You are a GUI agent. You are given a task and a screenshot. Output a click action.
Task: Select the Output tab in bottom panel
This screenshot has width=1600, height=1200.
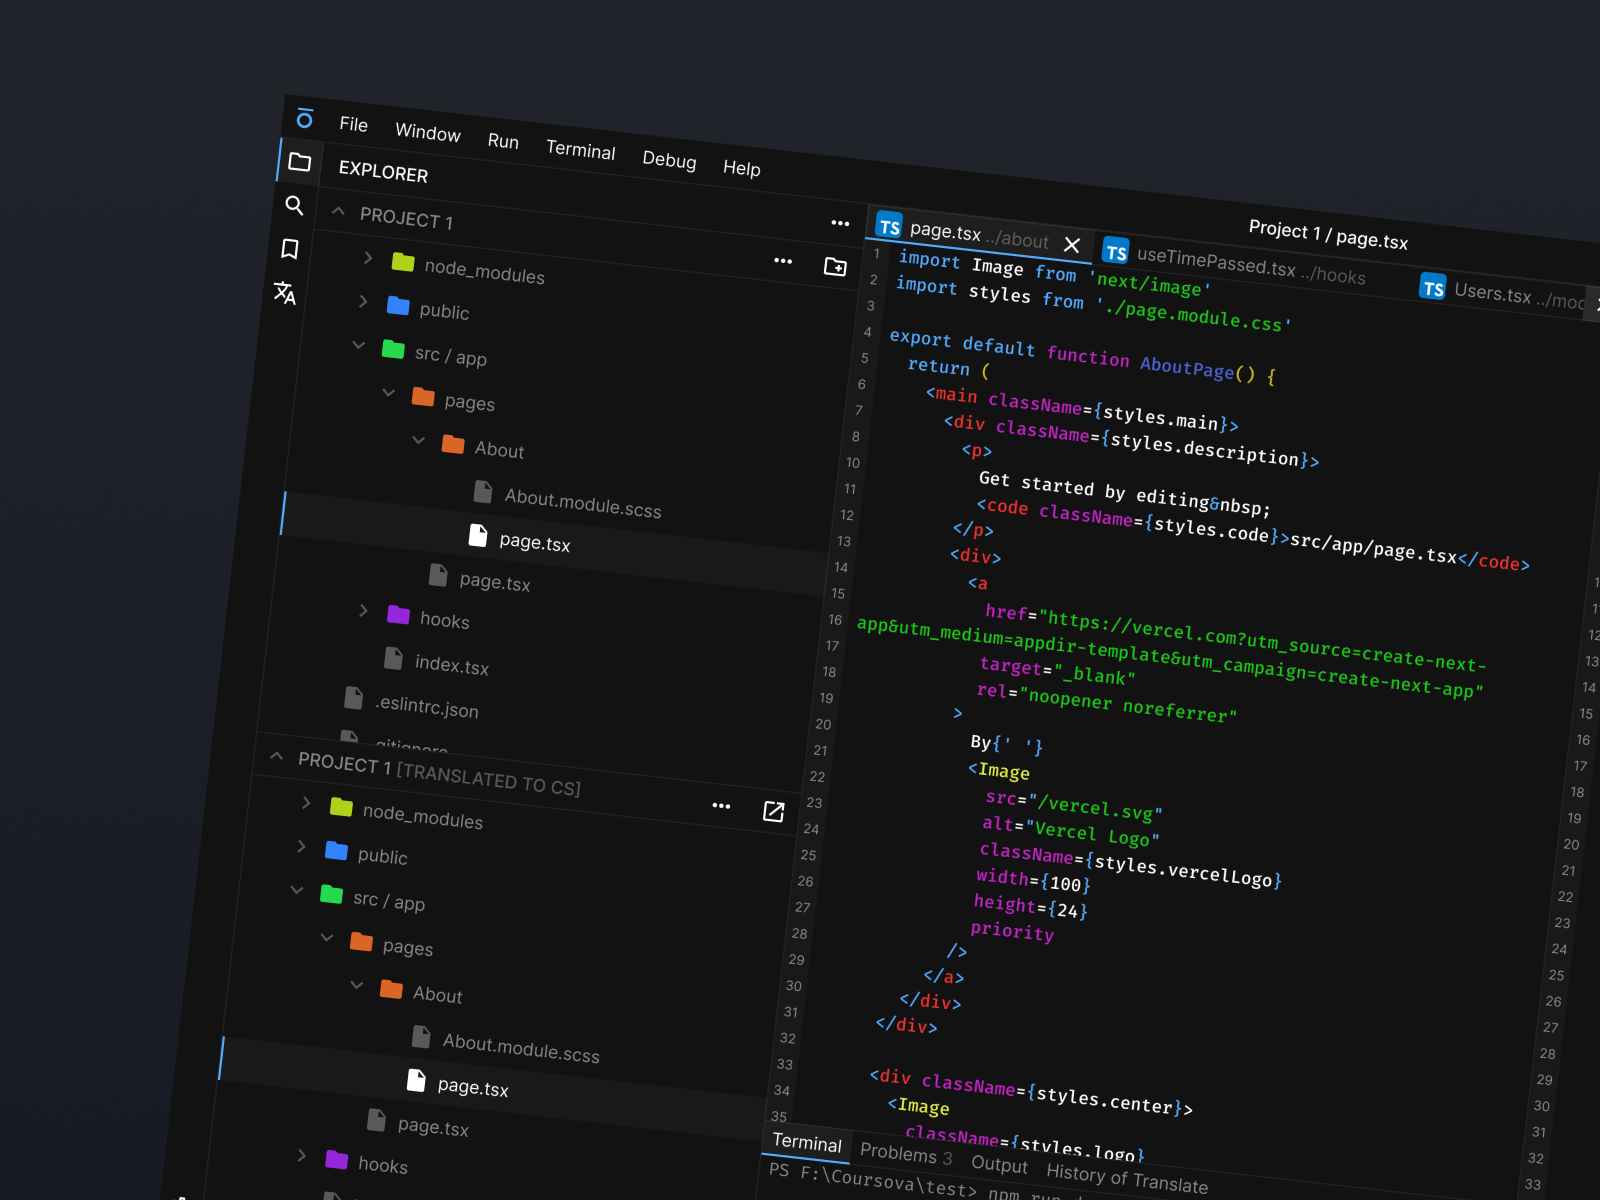pos(999,1164)
